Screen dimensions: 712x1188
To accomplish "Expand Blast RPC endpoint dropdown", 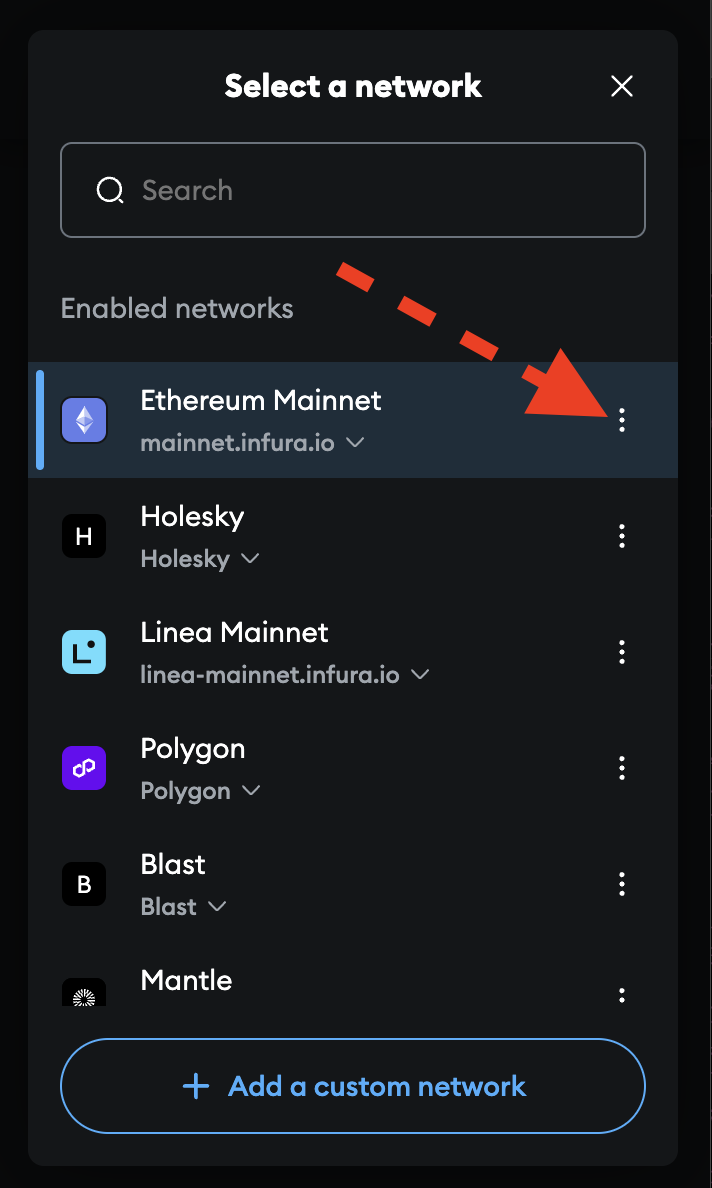I will point(216,907).
